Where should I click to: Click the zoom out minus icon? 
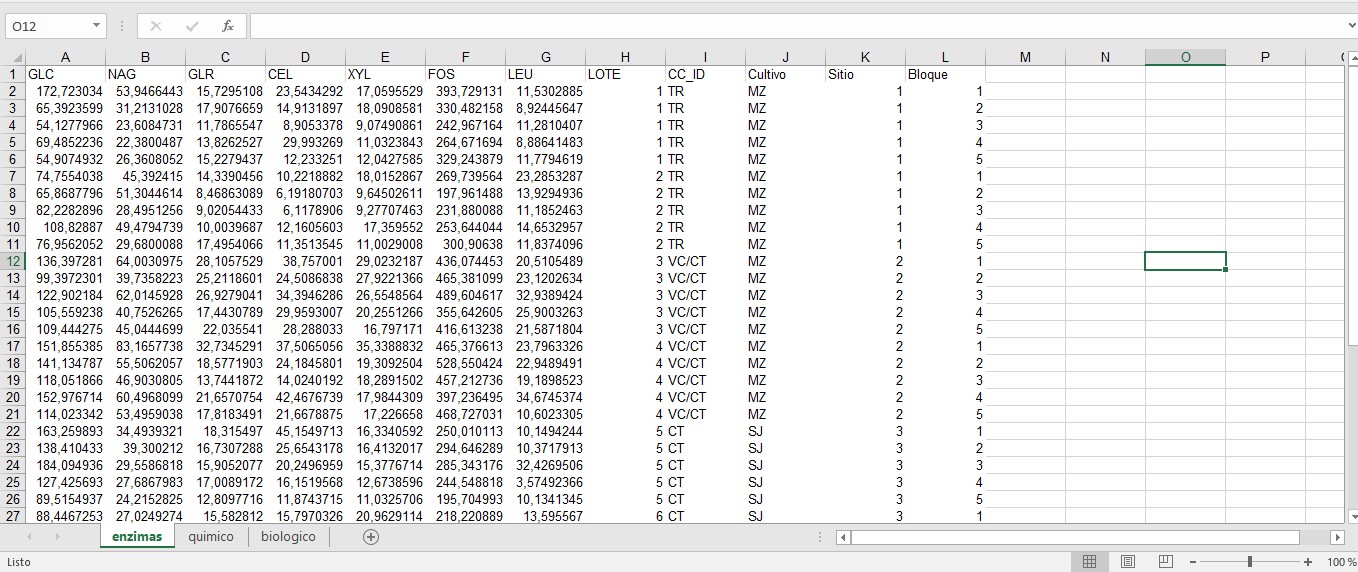1192,562
